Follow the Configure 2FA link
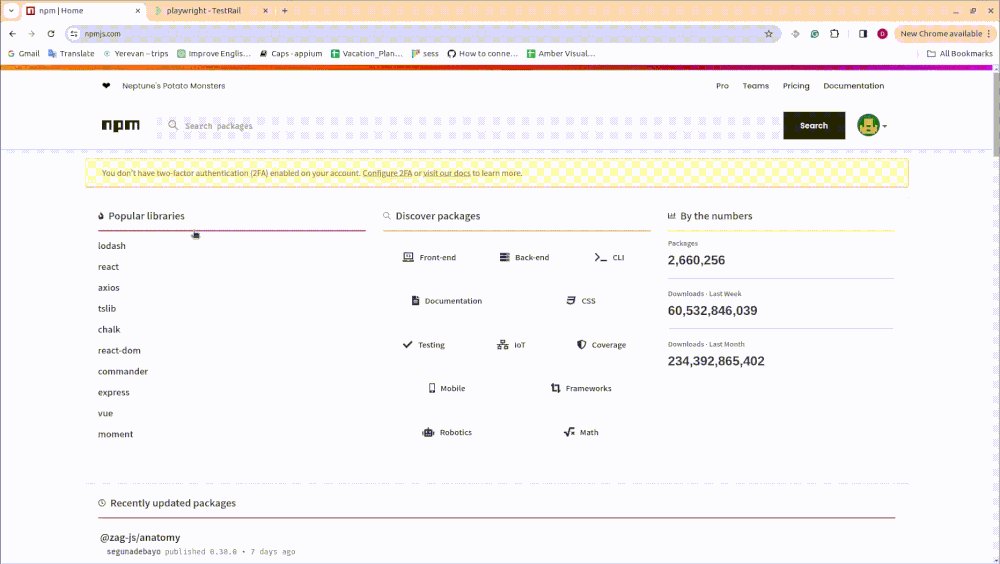This screenshot has width=1000, height=564. [x=387, y=173]
